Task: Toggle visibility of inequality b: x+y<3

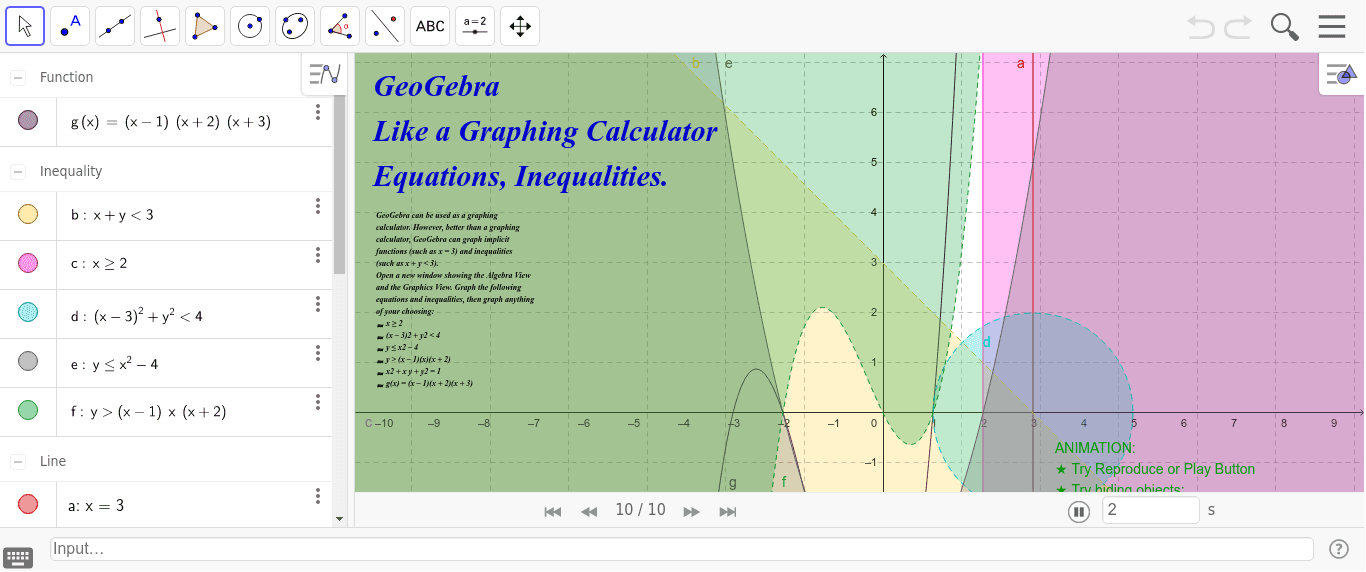Action: (28, 214)
